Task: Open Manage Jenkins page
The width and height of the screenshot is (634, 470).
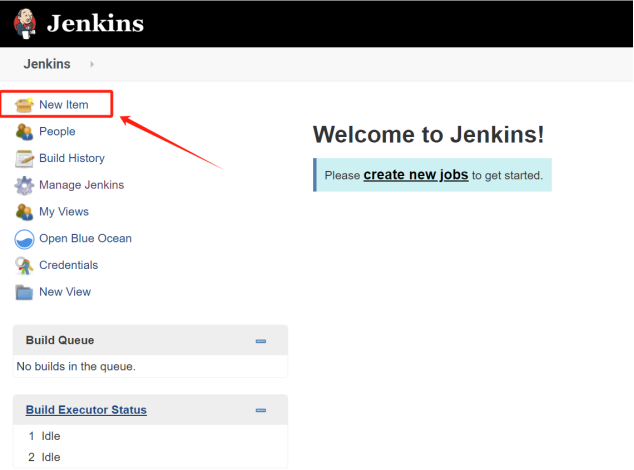Action: tap(81, 185)
